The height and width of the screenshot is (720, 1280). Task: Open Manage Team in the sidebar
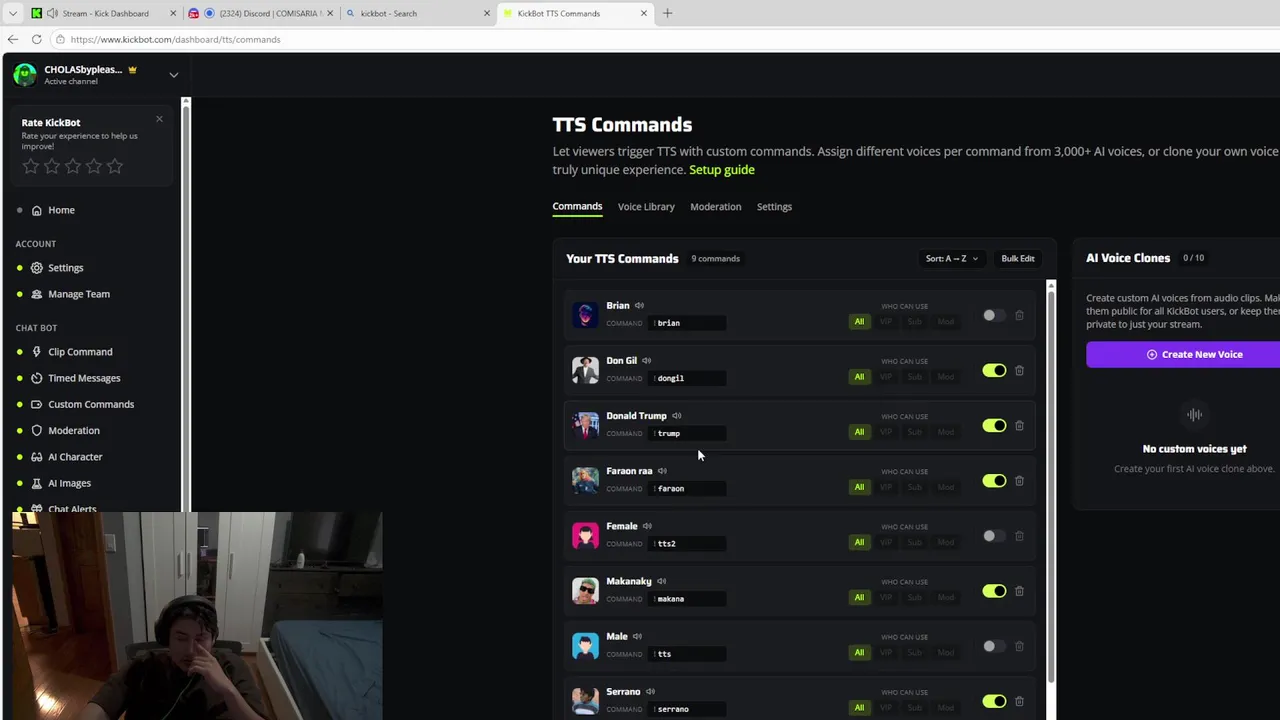78,294
